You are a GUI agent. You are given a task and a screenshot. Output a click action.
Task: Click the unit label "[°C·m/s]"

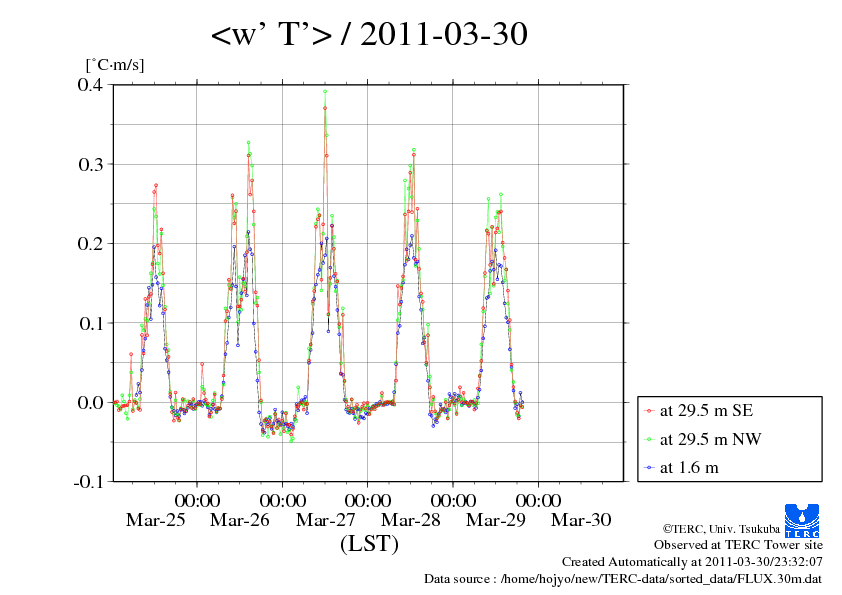(x=115, y=65)
